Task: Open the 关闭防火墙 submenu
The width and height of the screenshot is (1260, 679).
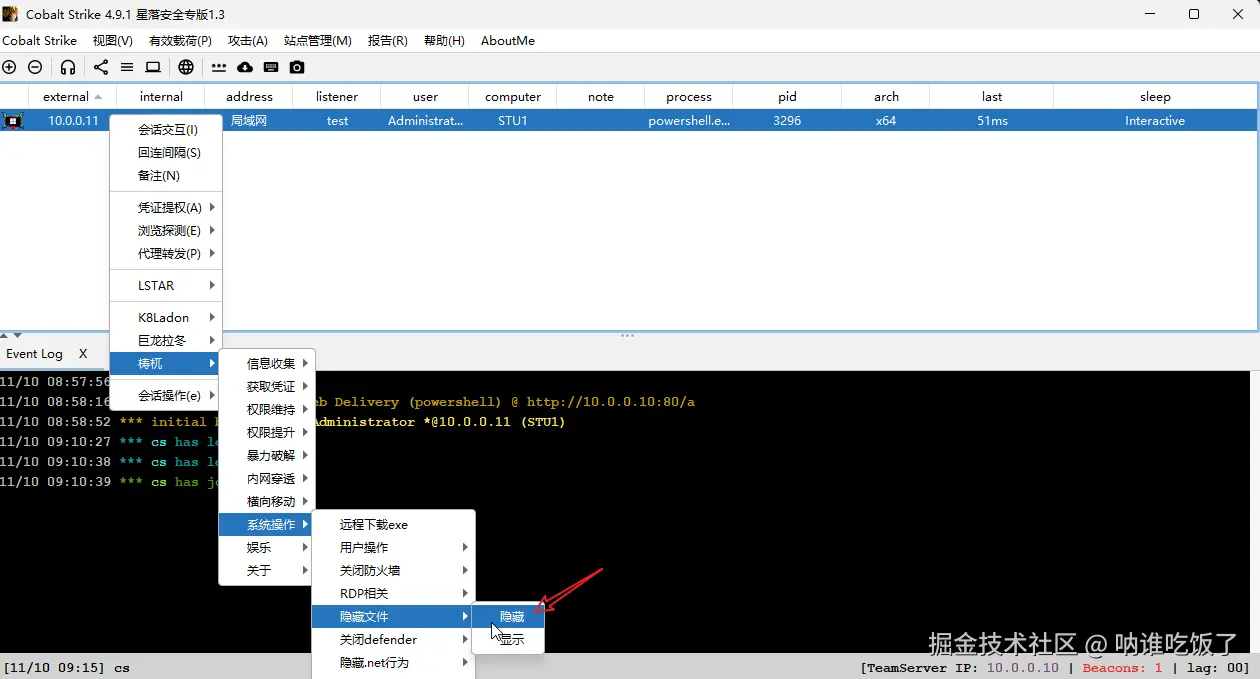Action: pyautogui.click(x=393, y=571)
